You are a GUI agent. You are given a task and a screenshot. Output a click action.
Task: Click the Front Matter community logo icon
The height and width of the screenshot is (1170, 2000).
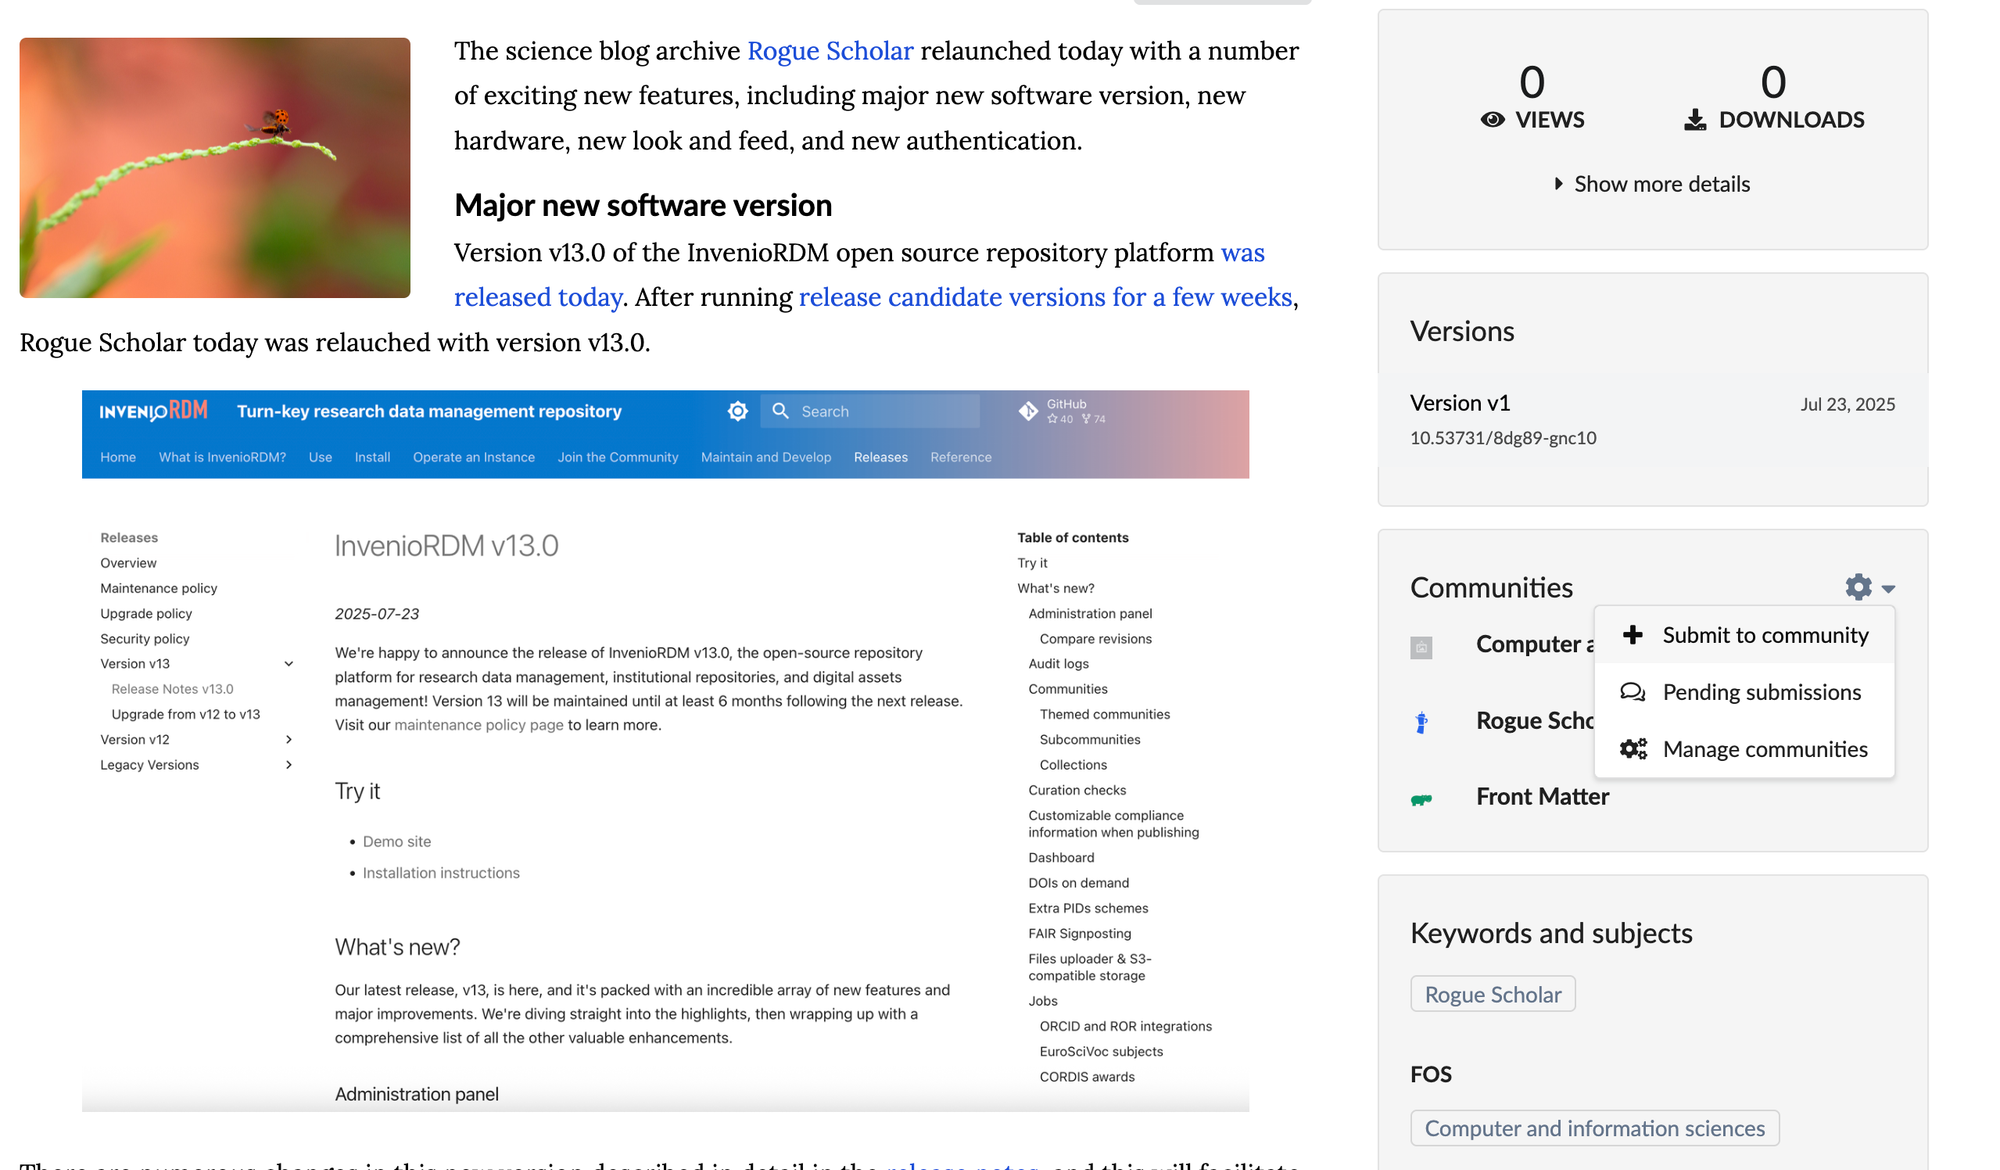1421,799
